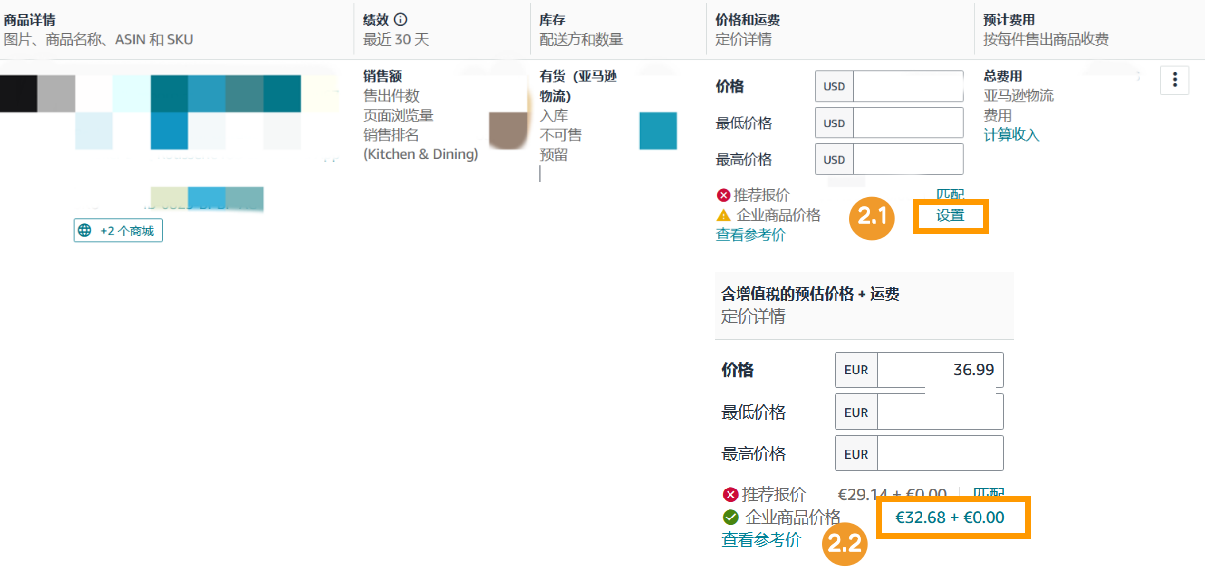
Task: Click 匹配 link beside USD 推荐报价
Action: 949,194
